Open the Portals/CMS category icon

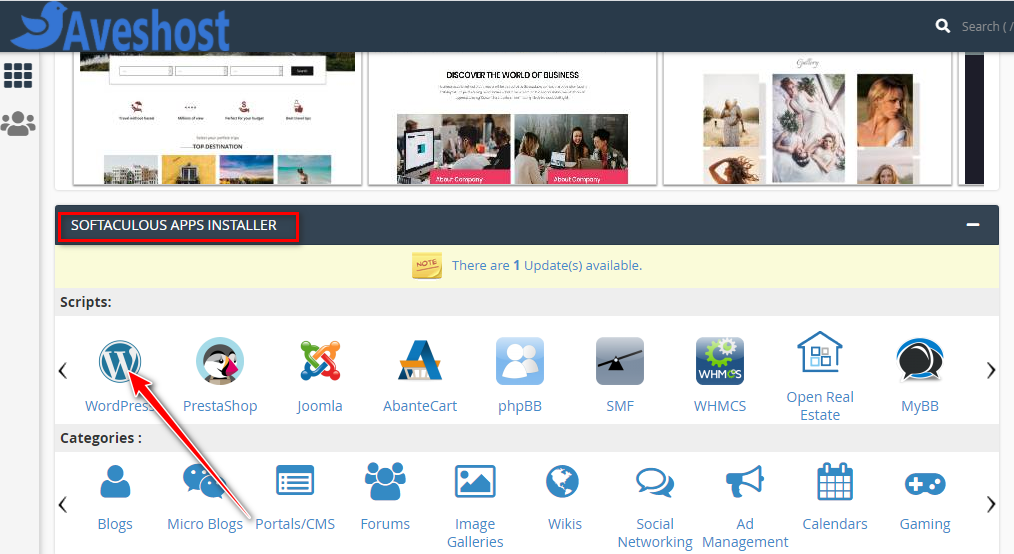pos(295,482)
